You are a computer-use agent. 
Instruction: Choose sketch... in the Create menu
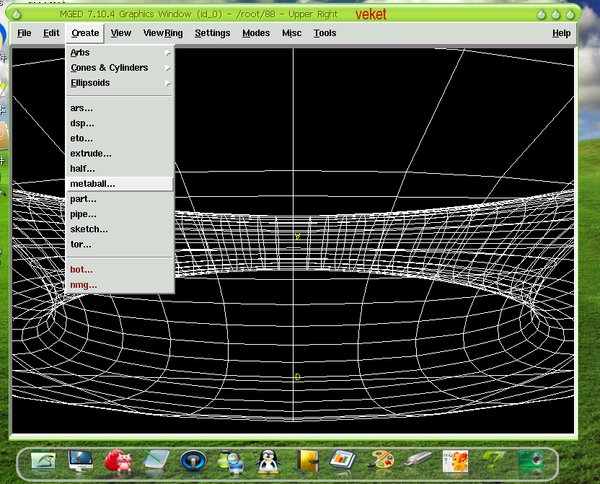[89, 229]
